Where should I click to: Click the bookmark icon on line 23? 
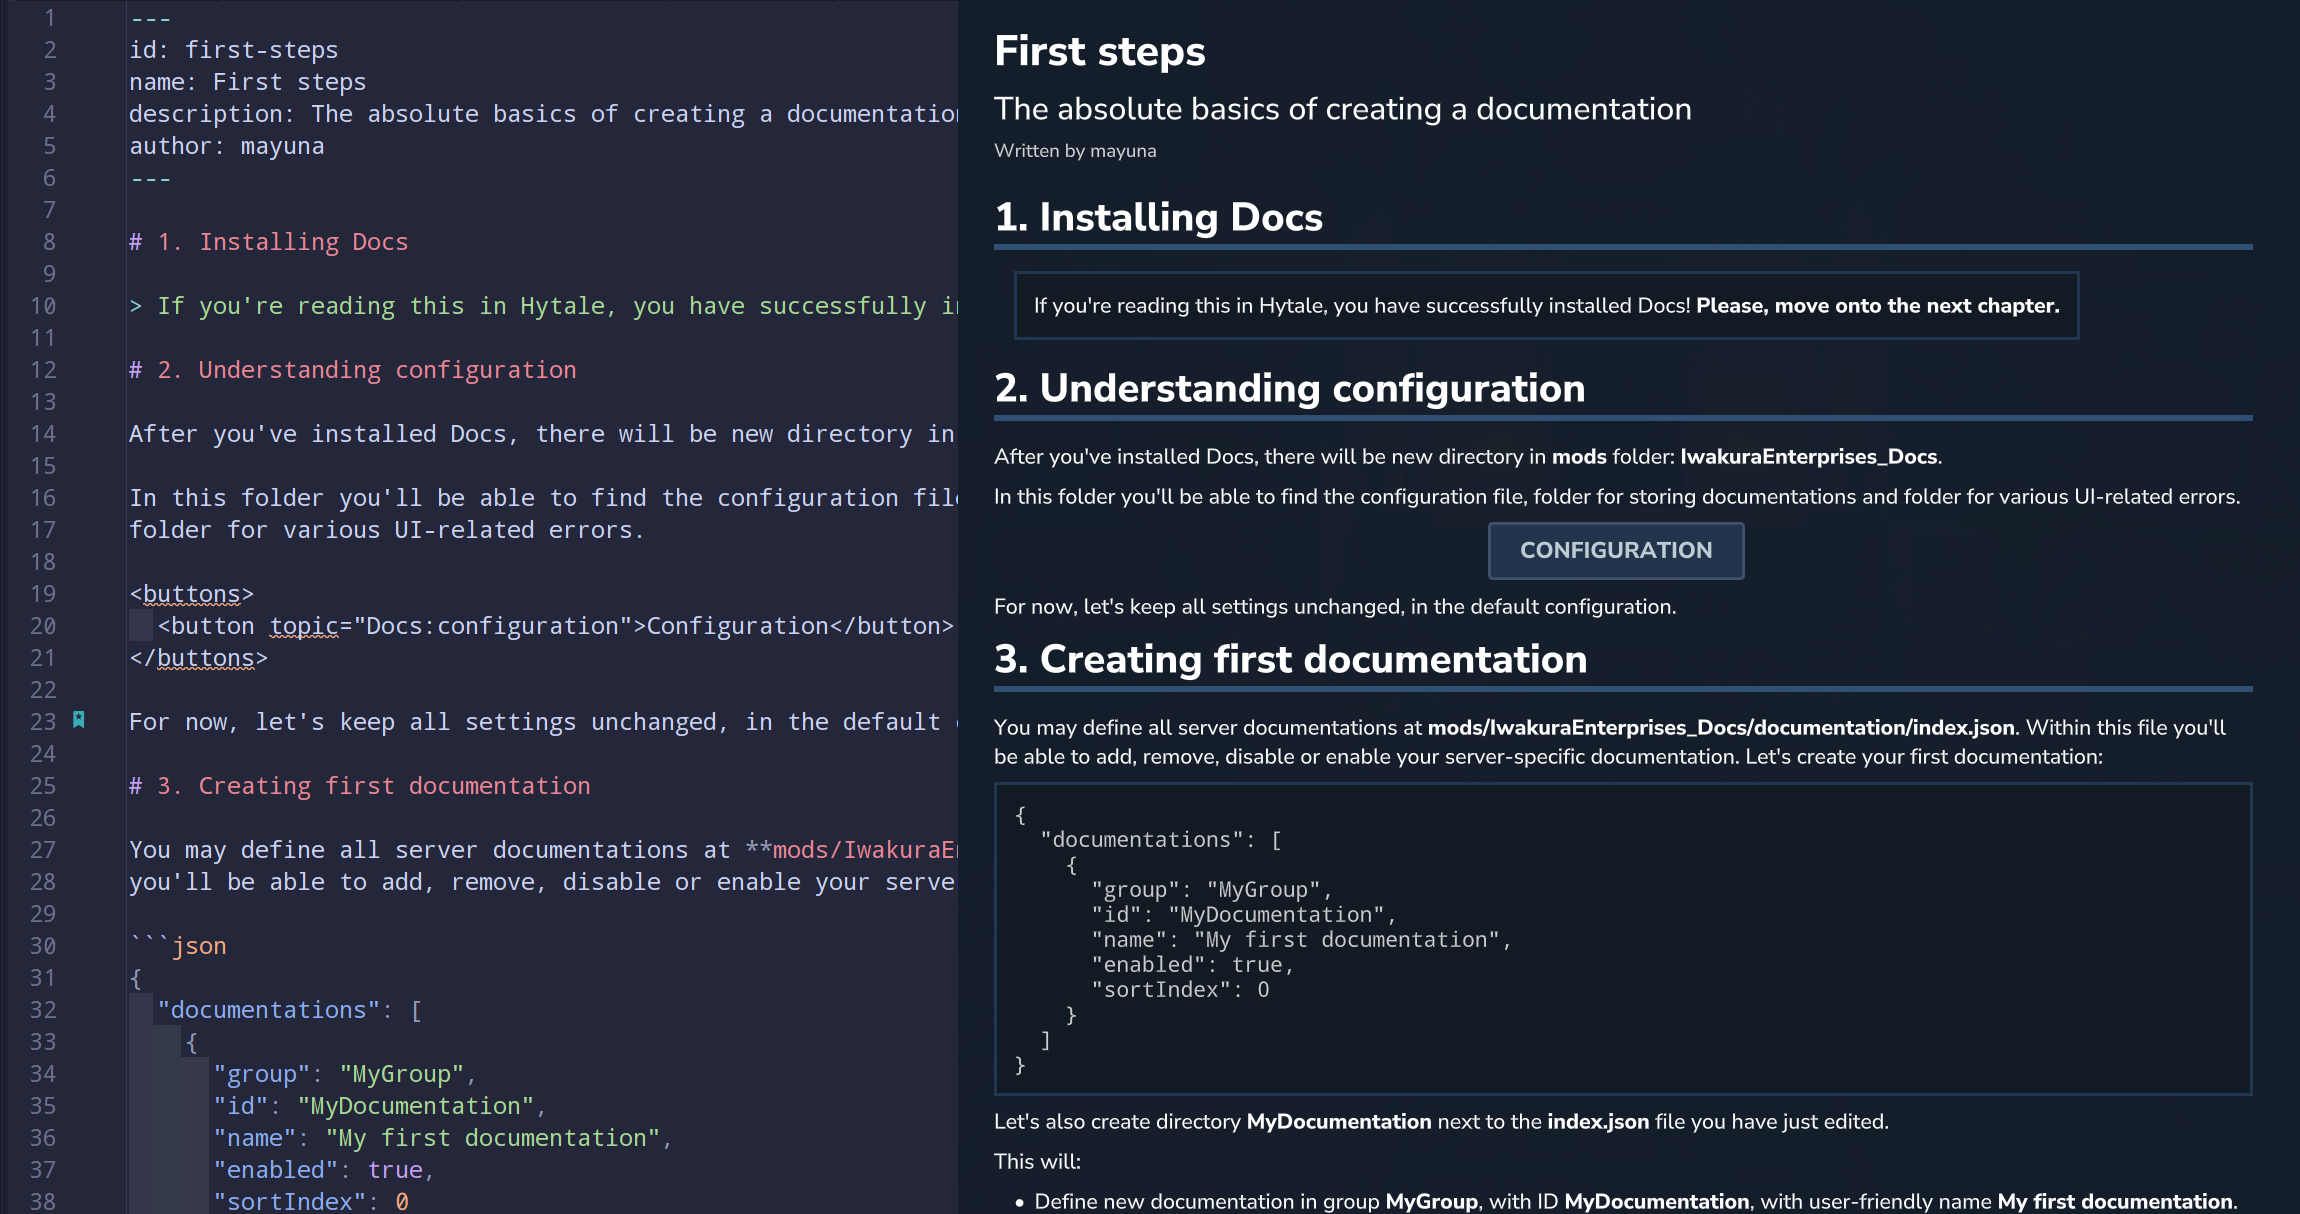pos(78,719)
